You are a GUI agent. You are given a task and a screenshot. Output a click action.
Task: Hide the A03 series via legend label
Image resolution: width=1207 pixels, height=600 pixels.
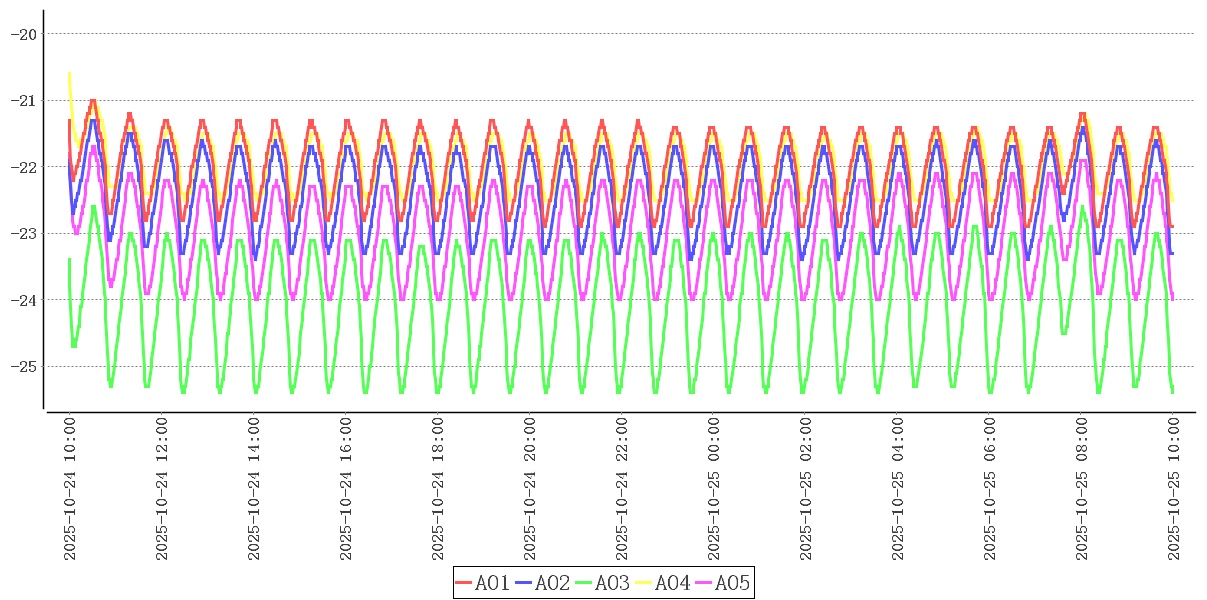pyautogui.click(x=612, y=583)
